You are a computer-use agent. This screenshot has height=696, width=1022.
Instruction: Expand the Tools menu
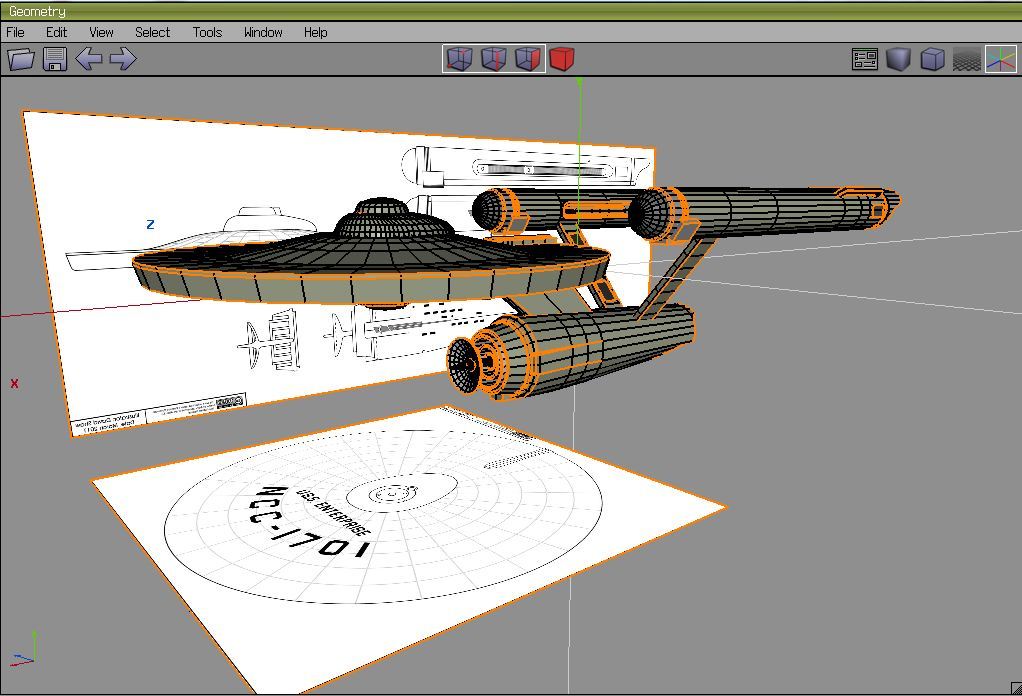click(x=207, y=32)
